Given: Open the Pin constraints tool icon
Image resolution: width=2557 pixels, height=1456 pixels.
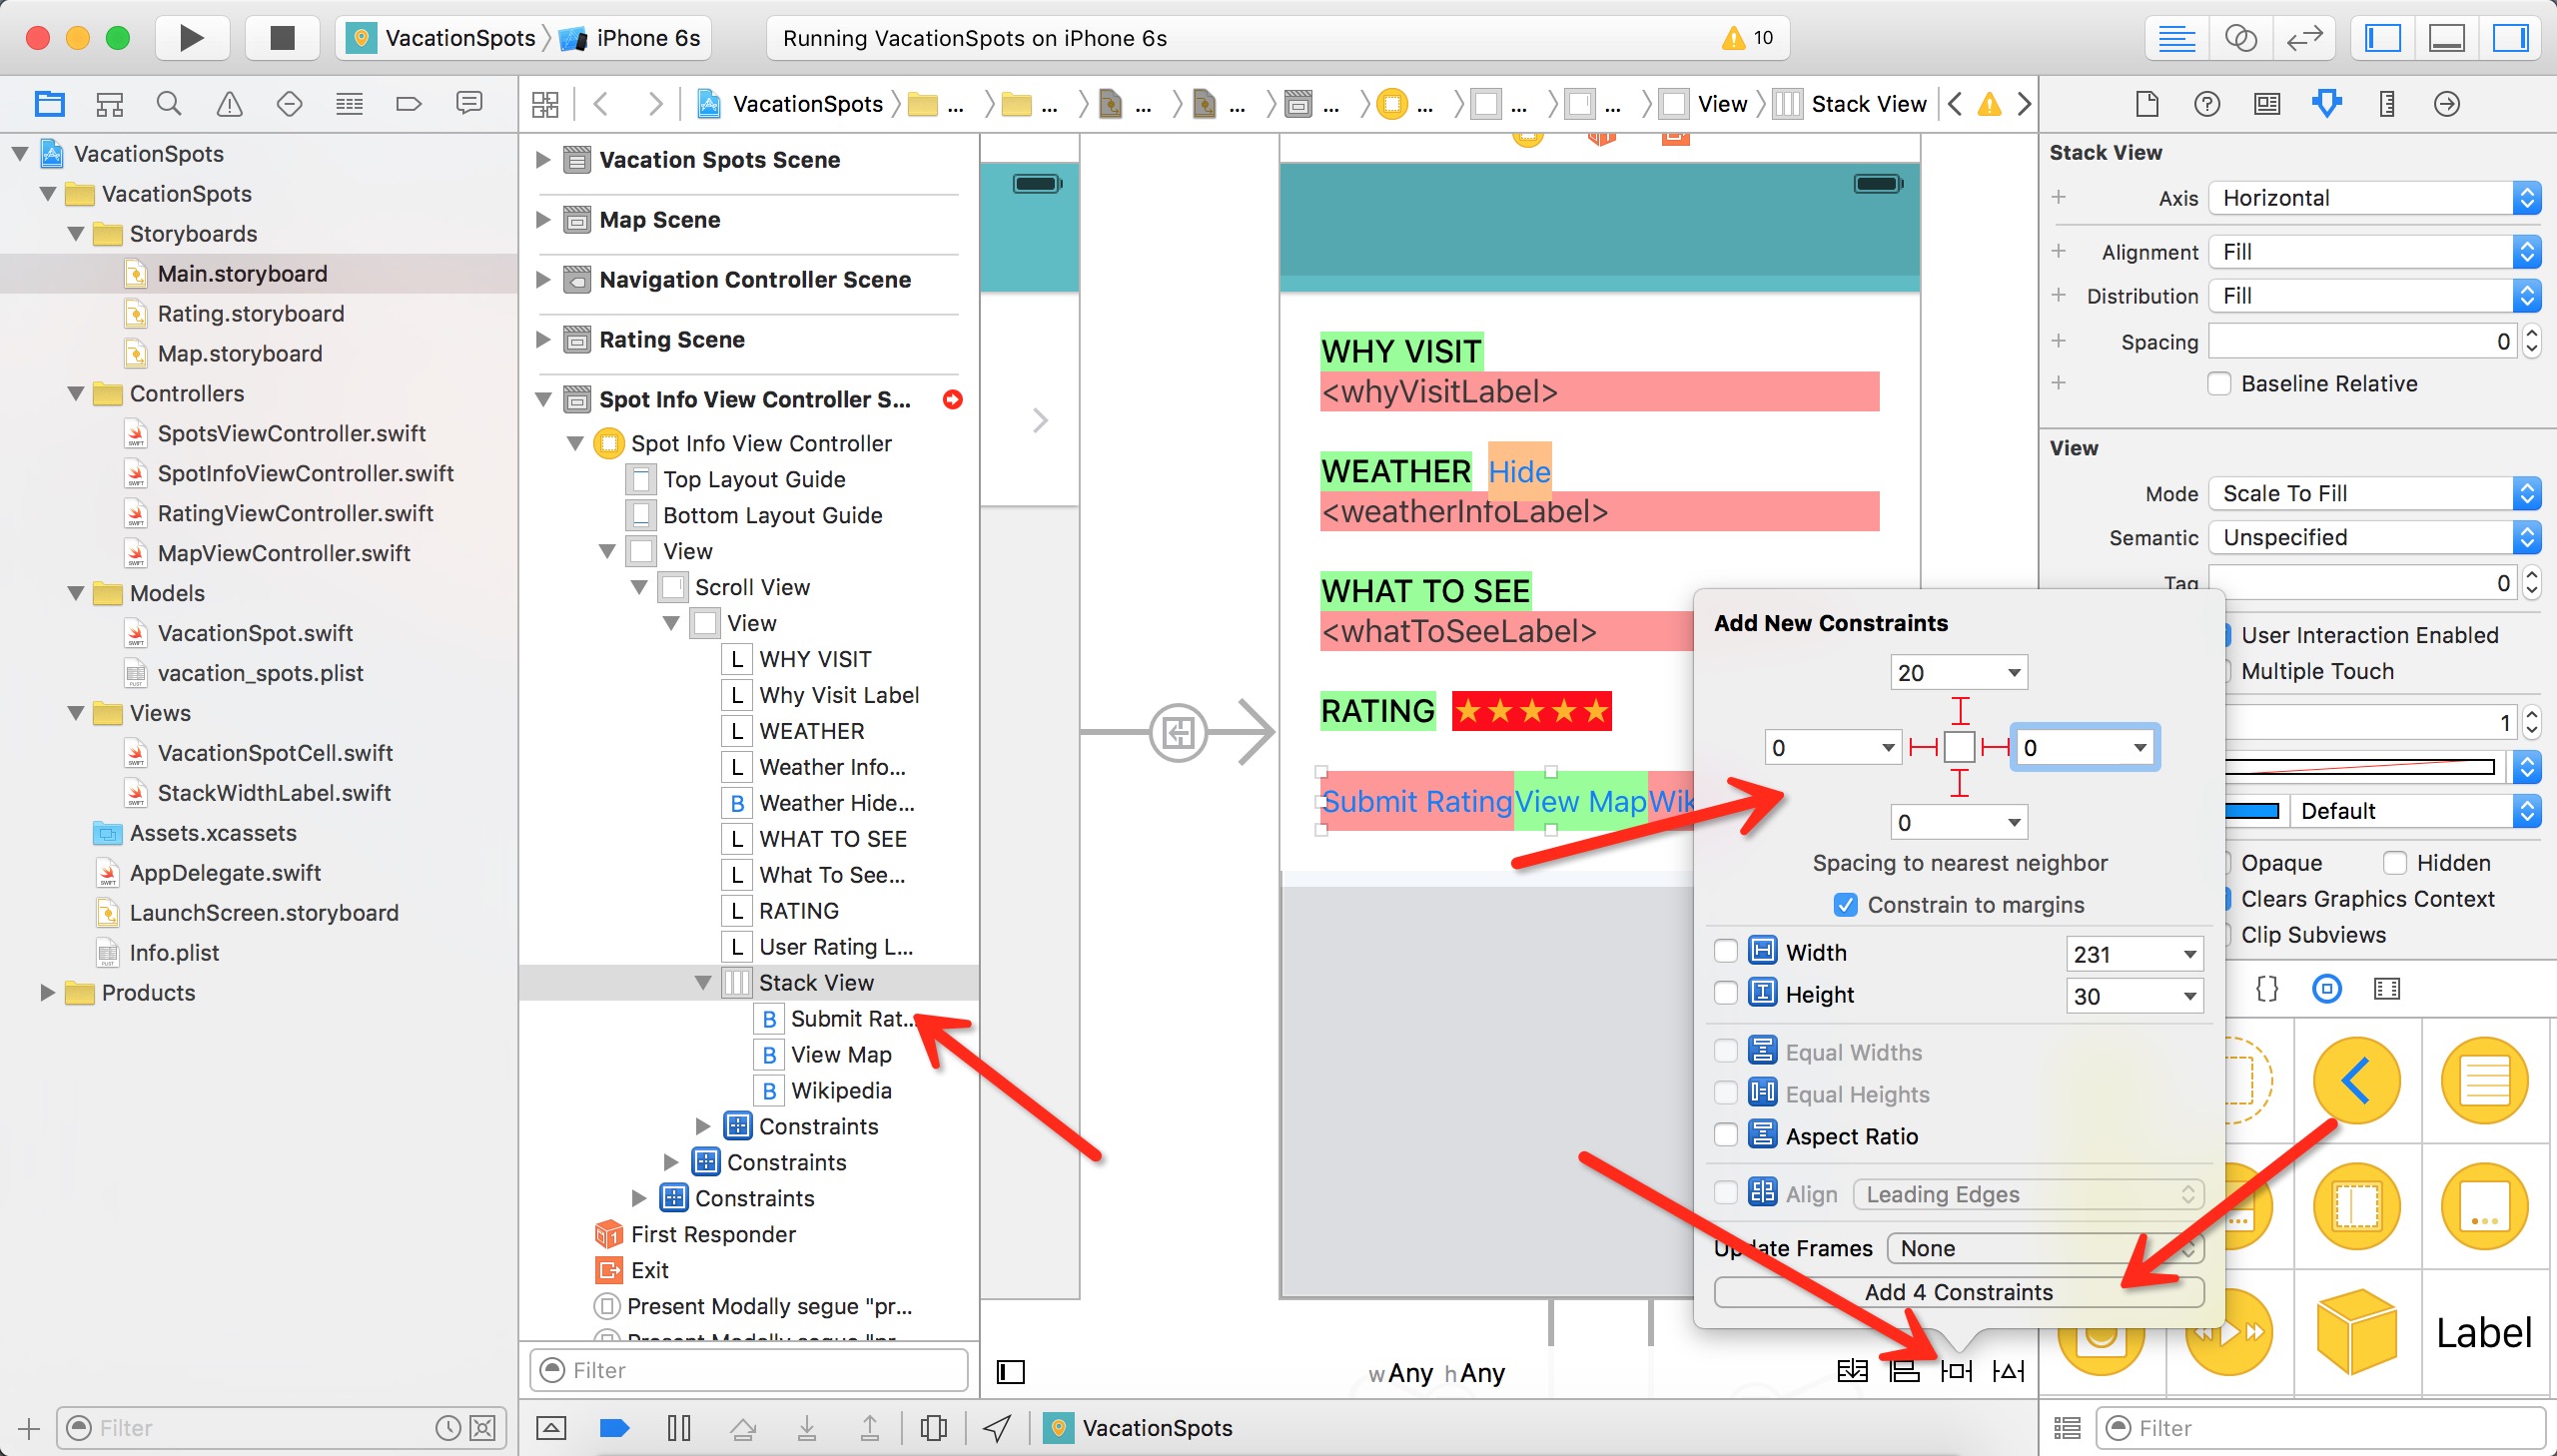Looking at the screenshot, I should [x=1955, y=1371].
